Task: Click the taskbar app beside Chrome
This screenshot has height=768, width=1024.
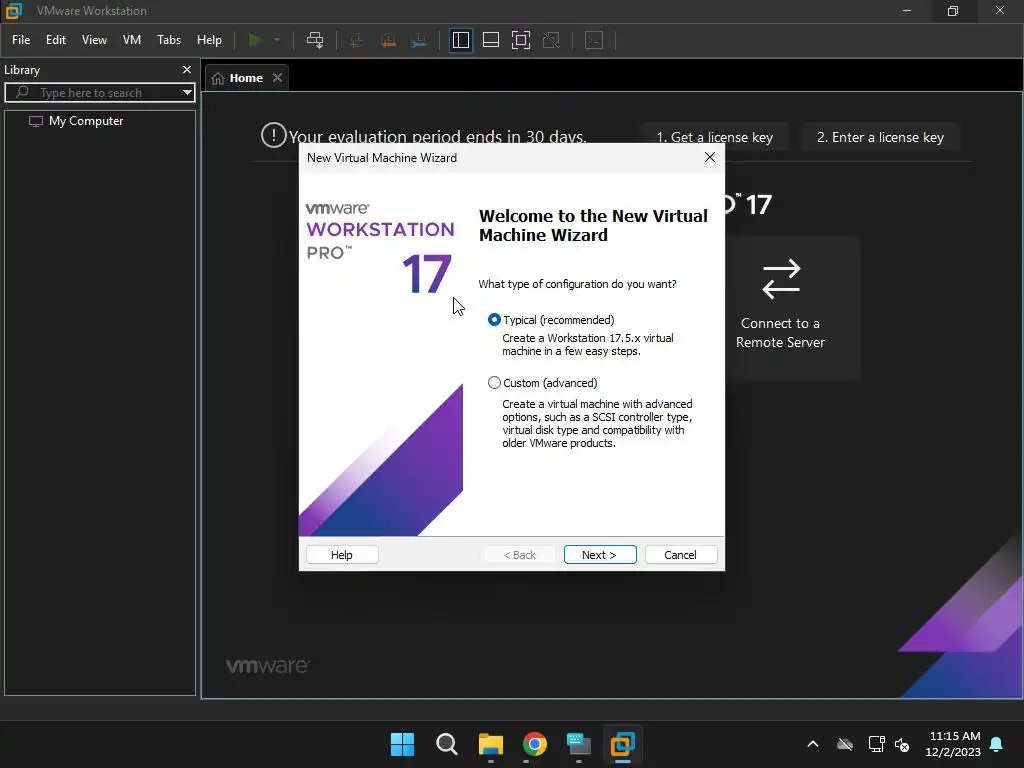Action: pos(579,744)
